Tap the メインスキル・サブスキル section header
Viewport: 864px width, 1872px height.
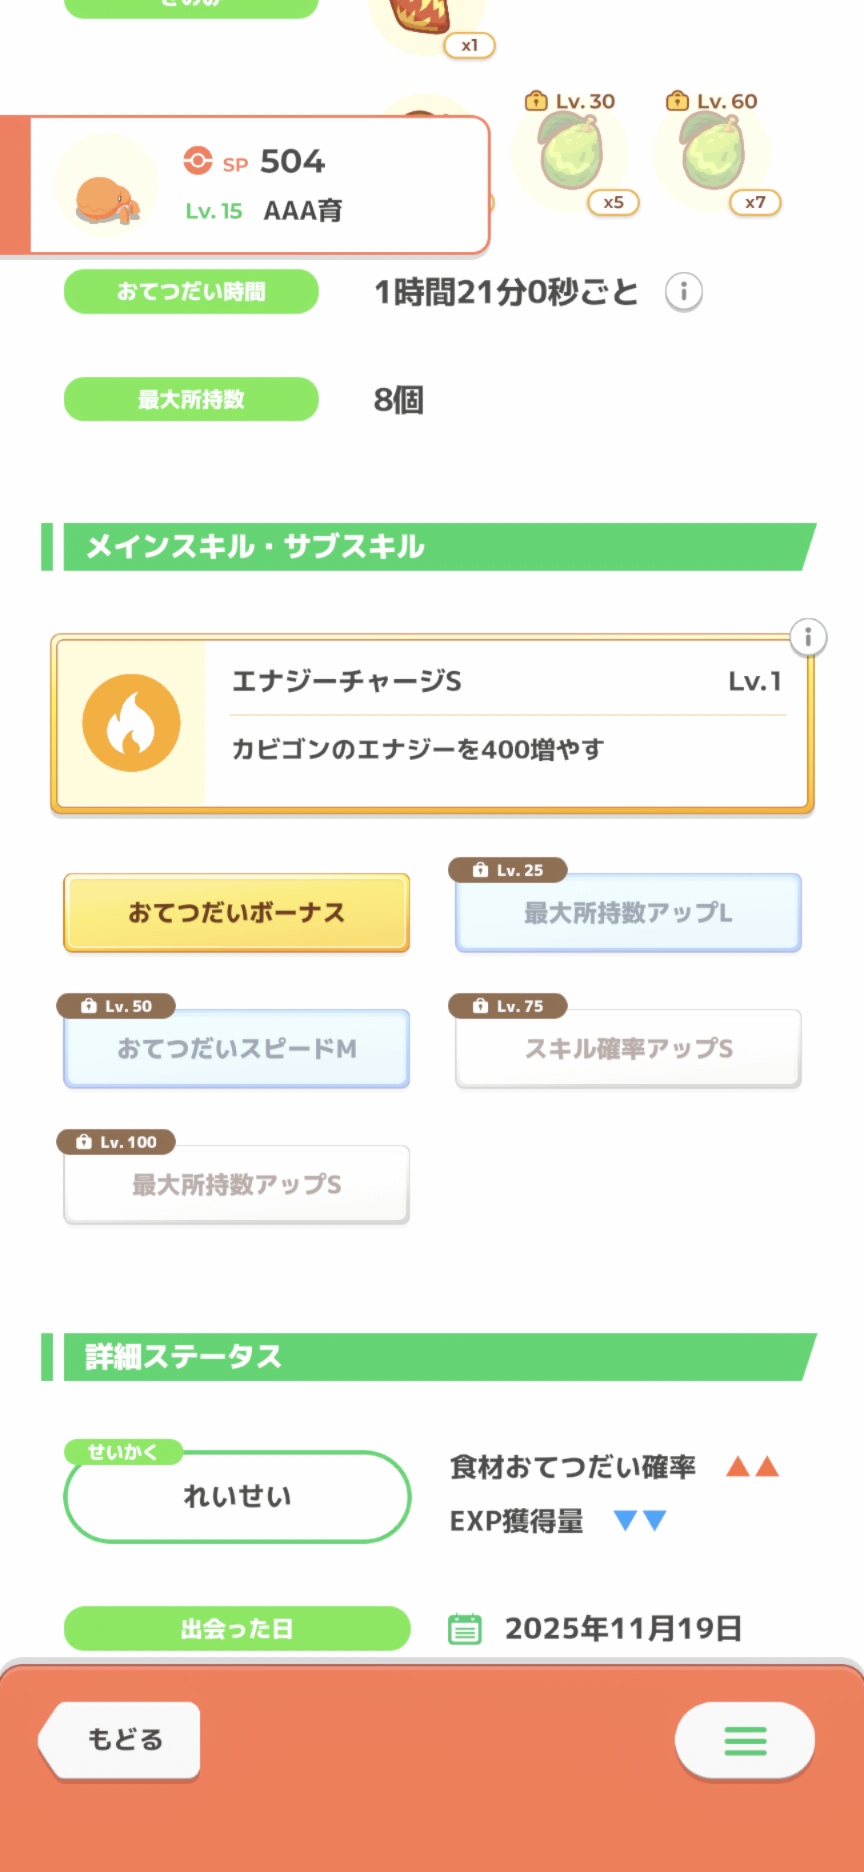[x=430, y=547]
